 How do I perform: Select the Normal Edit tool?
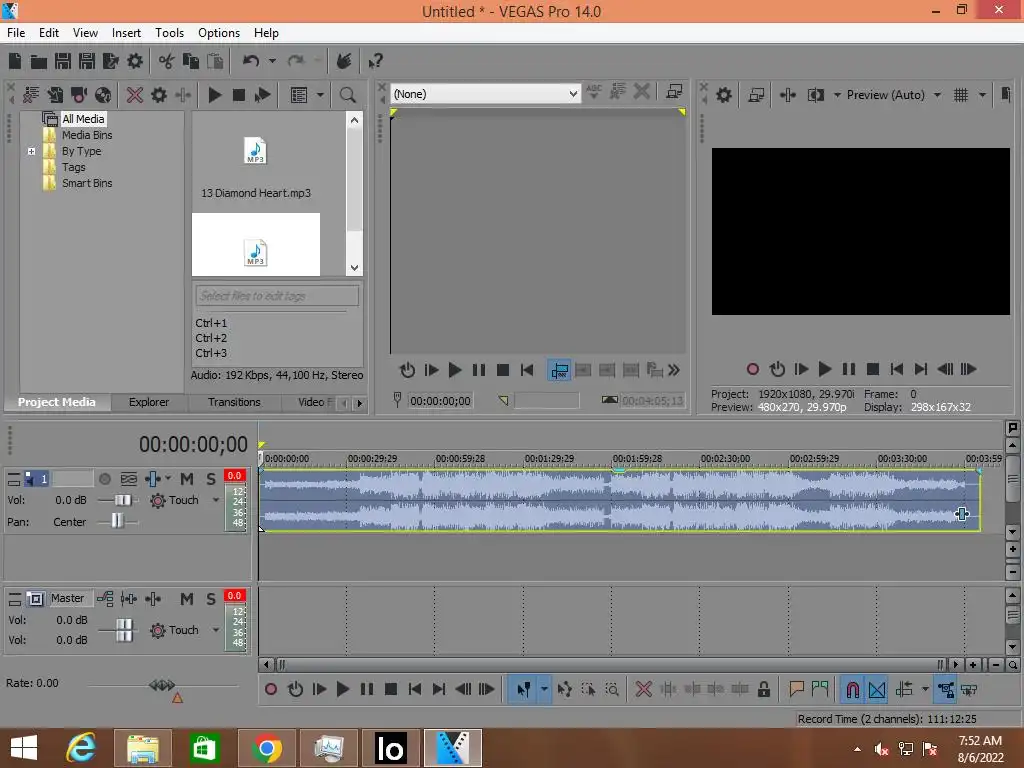pyautogui.click(x=523, y=689)
